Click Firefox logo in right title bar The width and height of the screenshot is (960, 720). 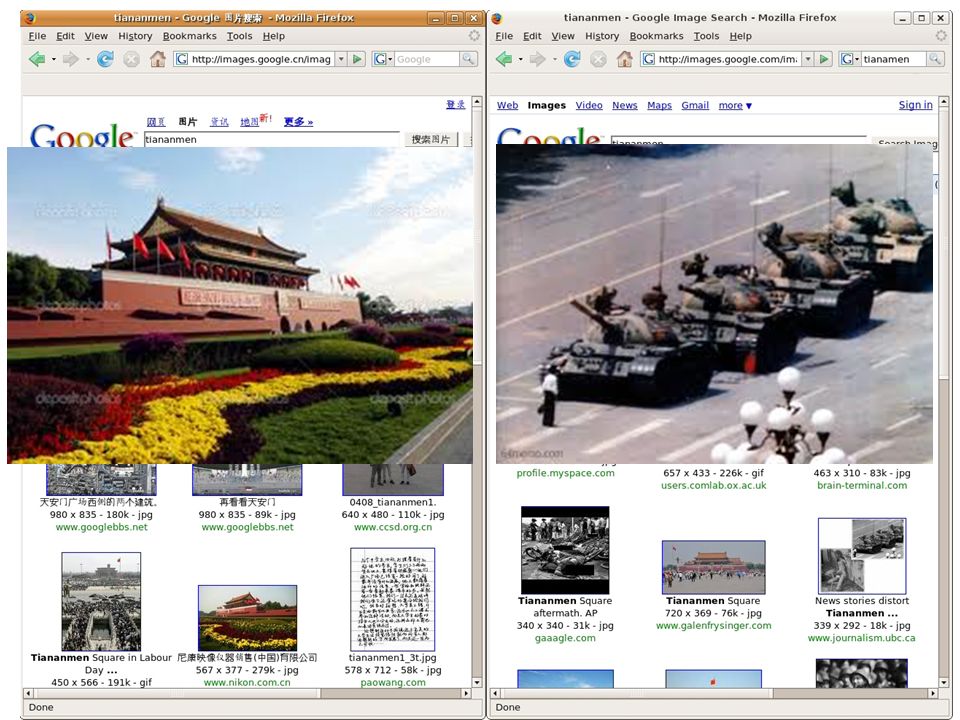[x=497, y=18]
